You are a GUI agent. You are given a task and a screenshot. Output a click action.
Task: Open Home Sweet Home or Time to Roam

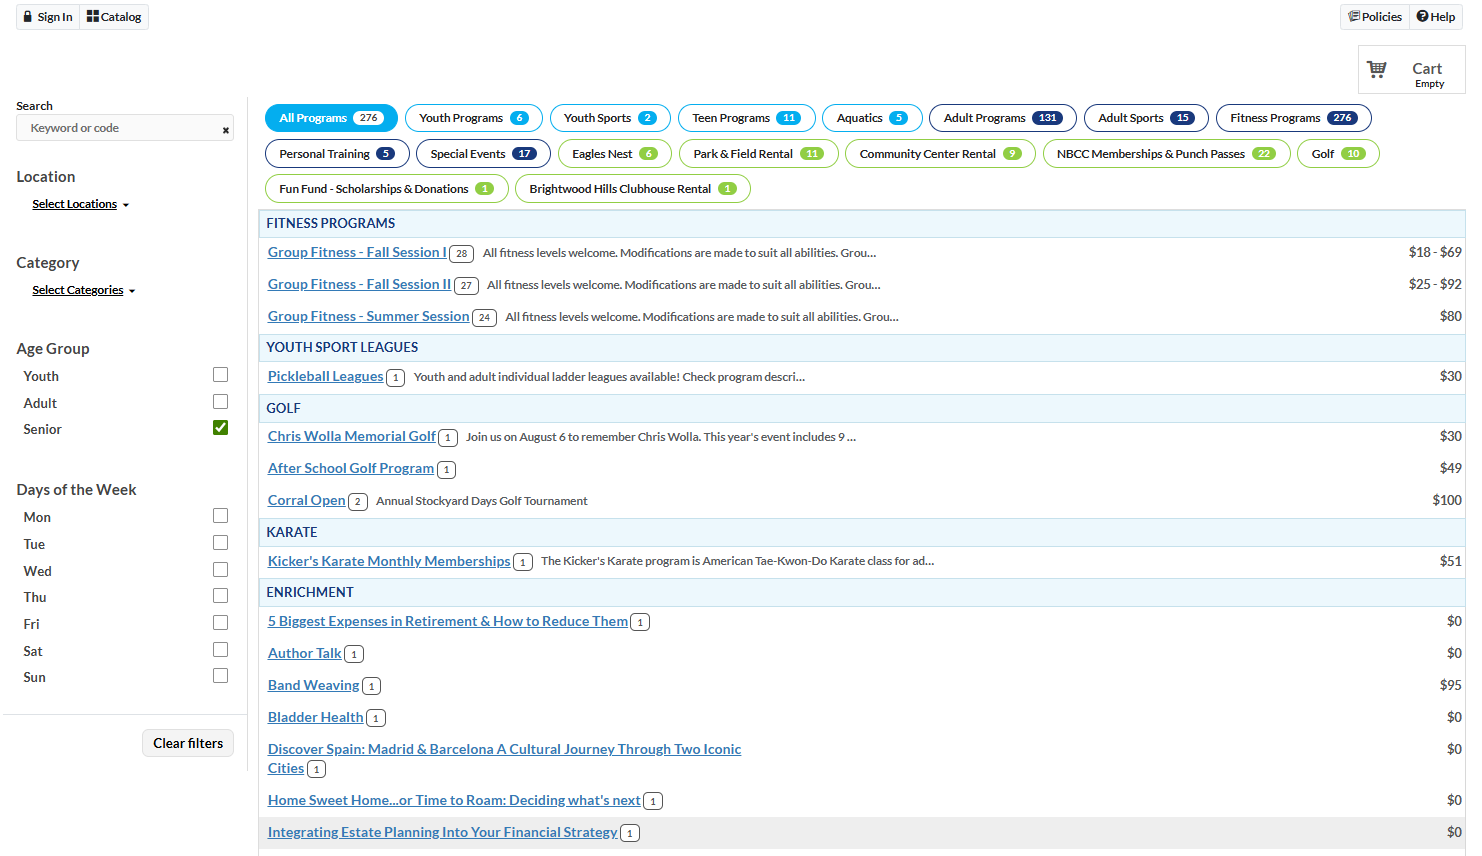click(454, 800)
